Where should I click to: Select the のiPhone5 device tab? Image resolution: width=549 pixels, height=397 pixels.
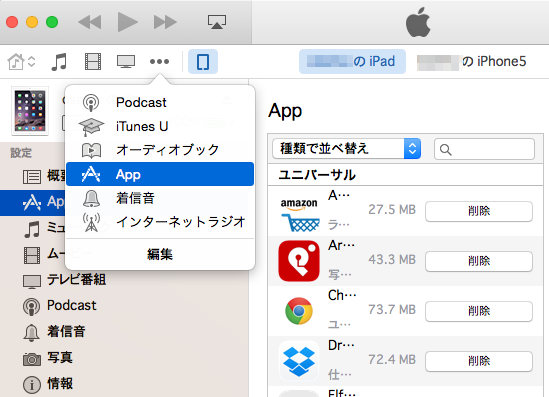click(x=472, y=62)
